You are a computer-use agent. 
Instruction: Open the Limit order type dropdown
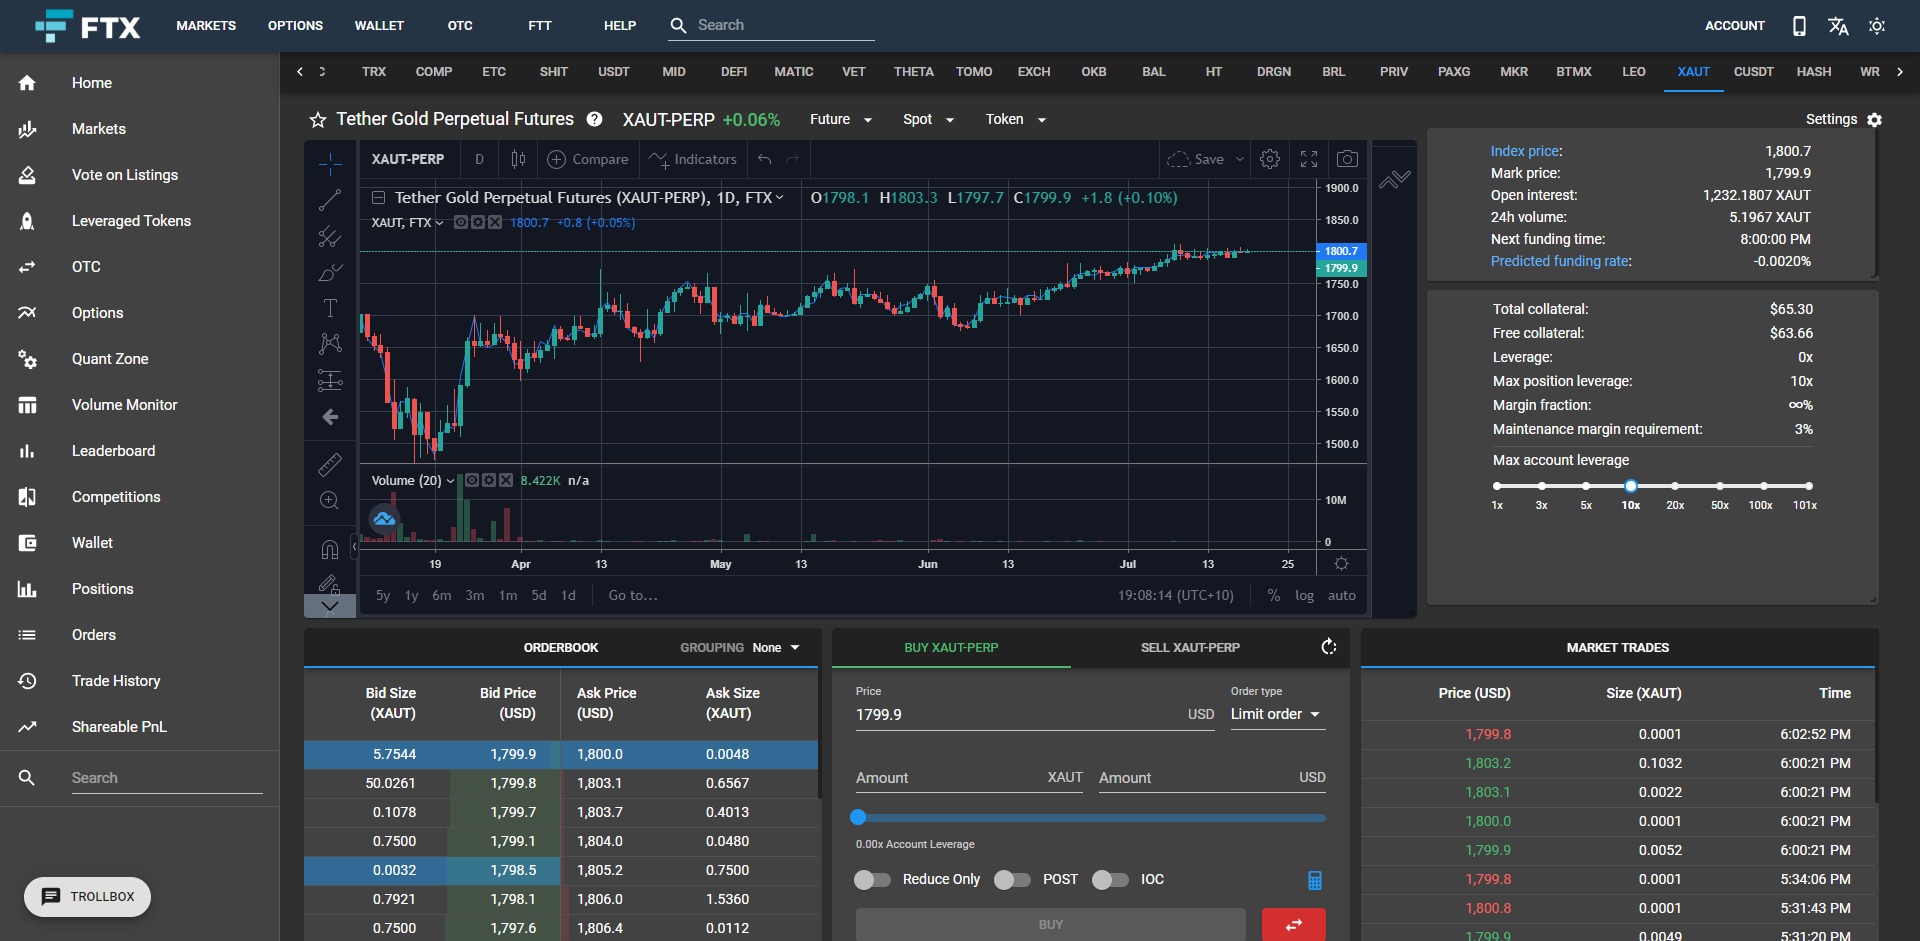point(1276,714)
